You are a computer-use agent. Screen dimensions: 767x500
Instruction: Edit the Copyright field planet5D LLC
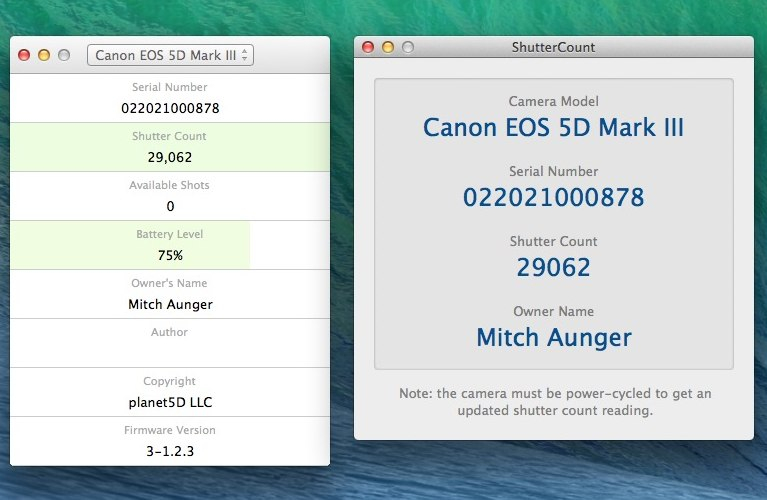coord(170,402)
